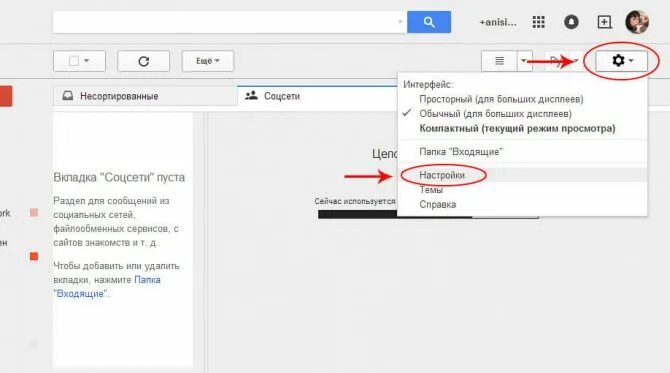Click the pale pink label color square
670x373 pixels.
click(34, 212)
